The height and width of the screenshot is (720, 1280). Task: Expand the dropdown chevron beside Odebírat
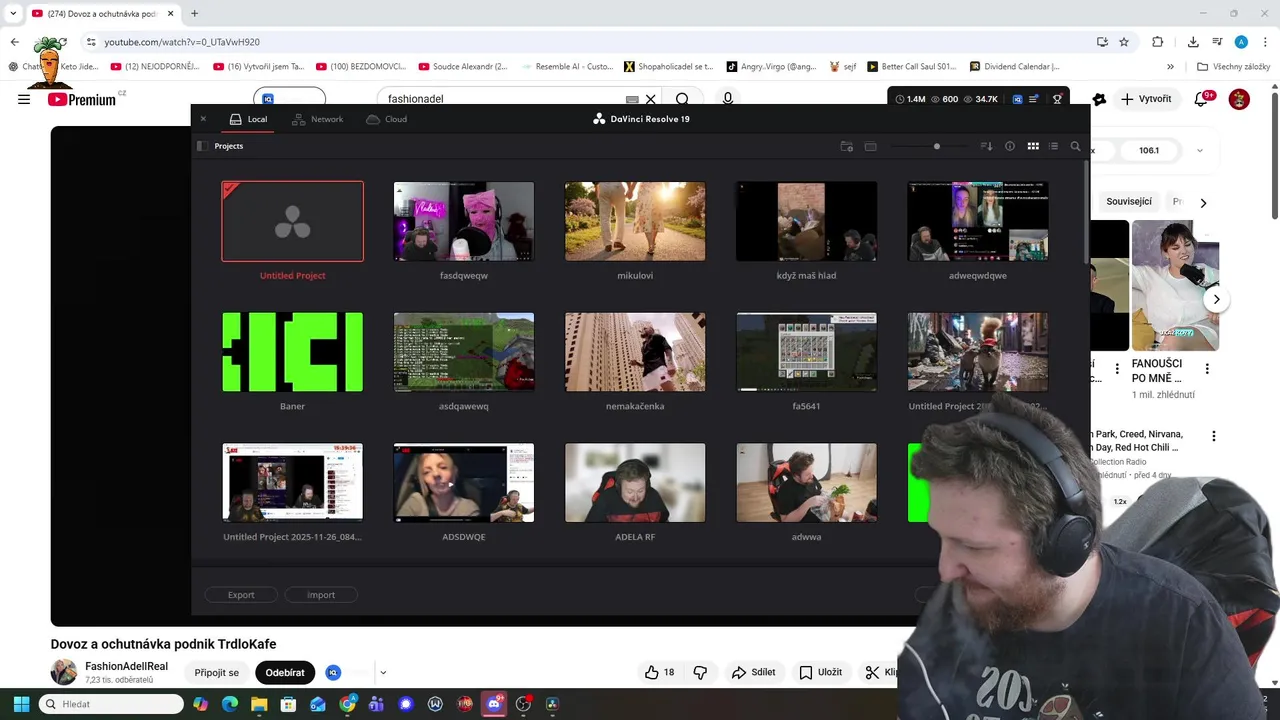pos(383,673)
